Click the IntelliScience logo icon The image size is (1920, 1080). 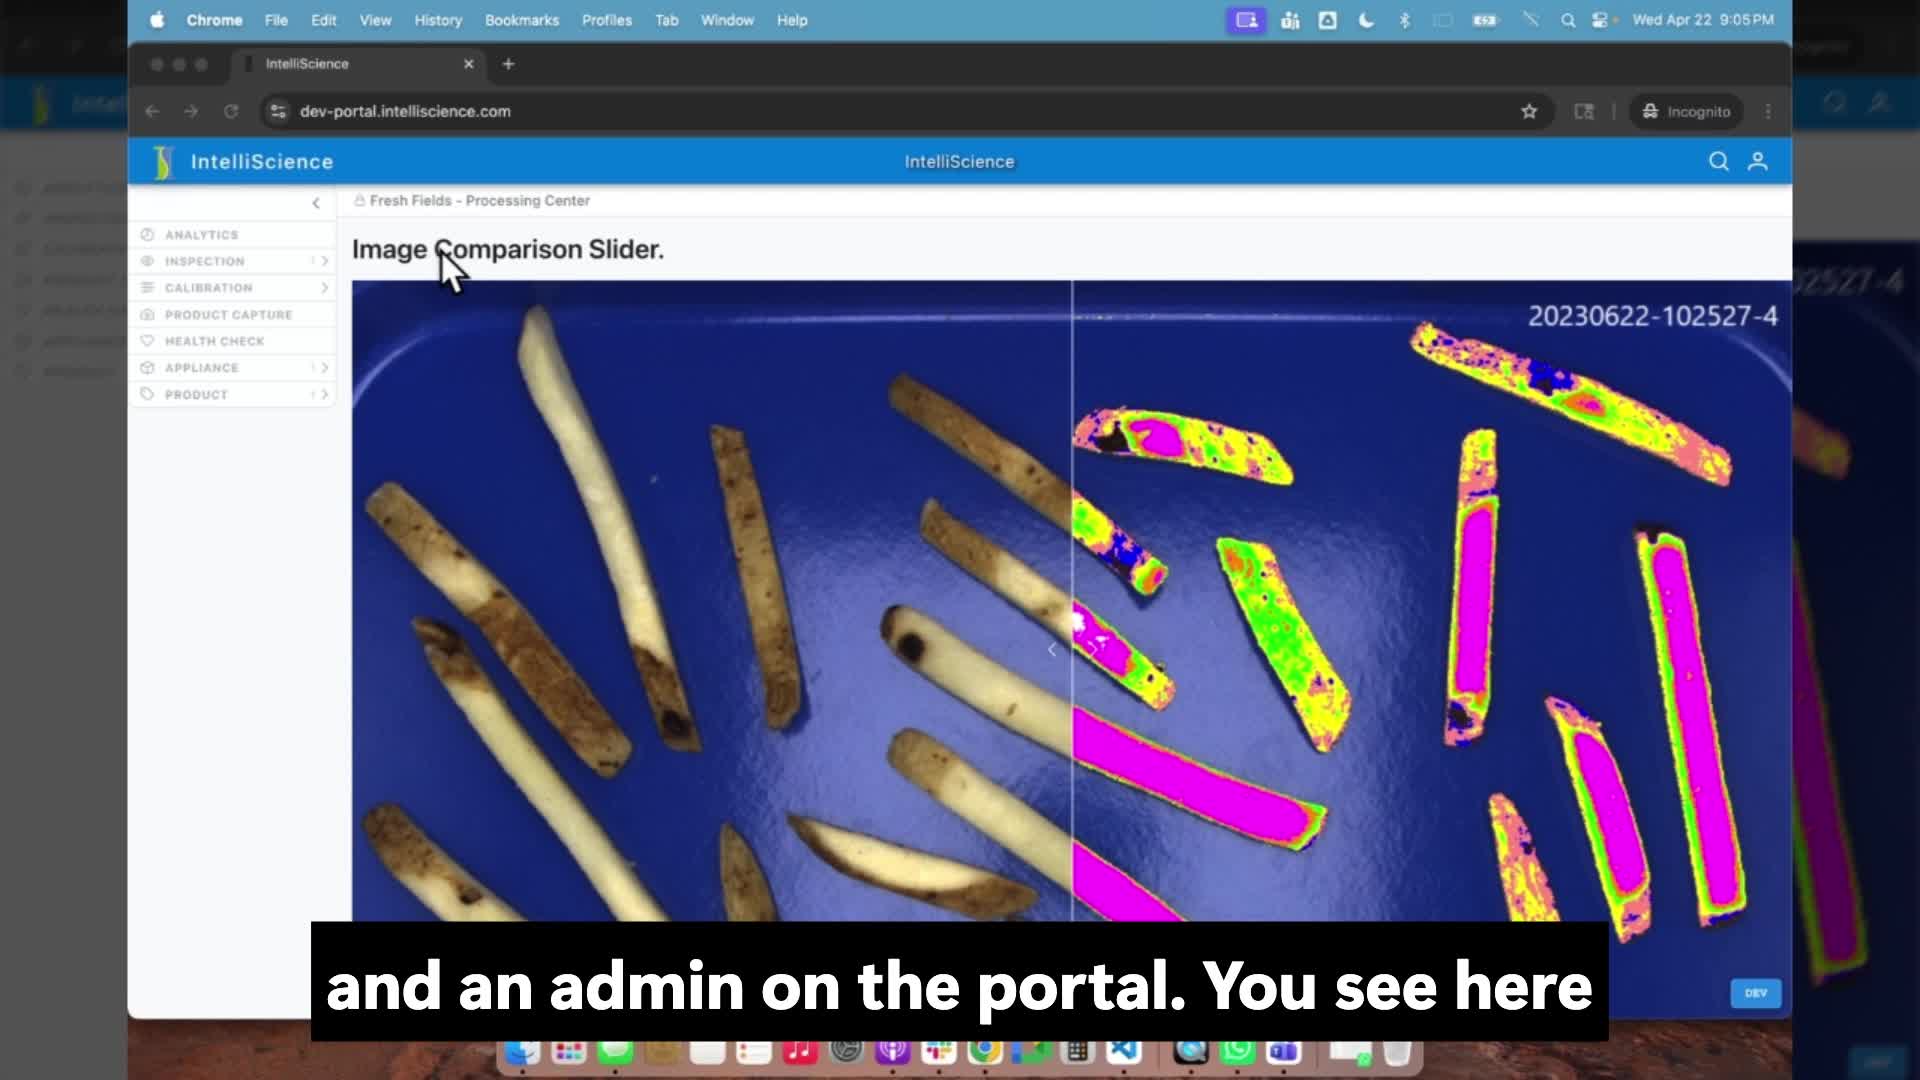pos(163,161)
